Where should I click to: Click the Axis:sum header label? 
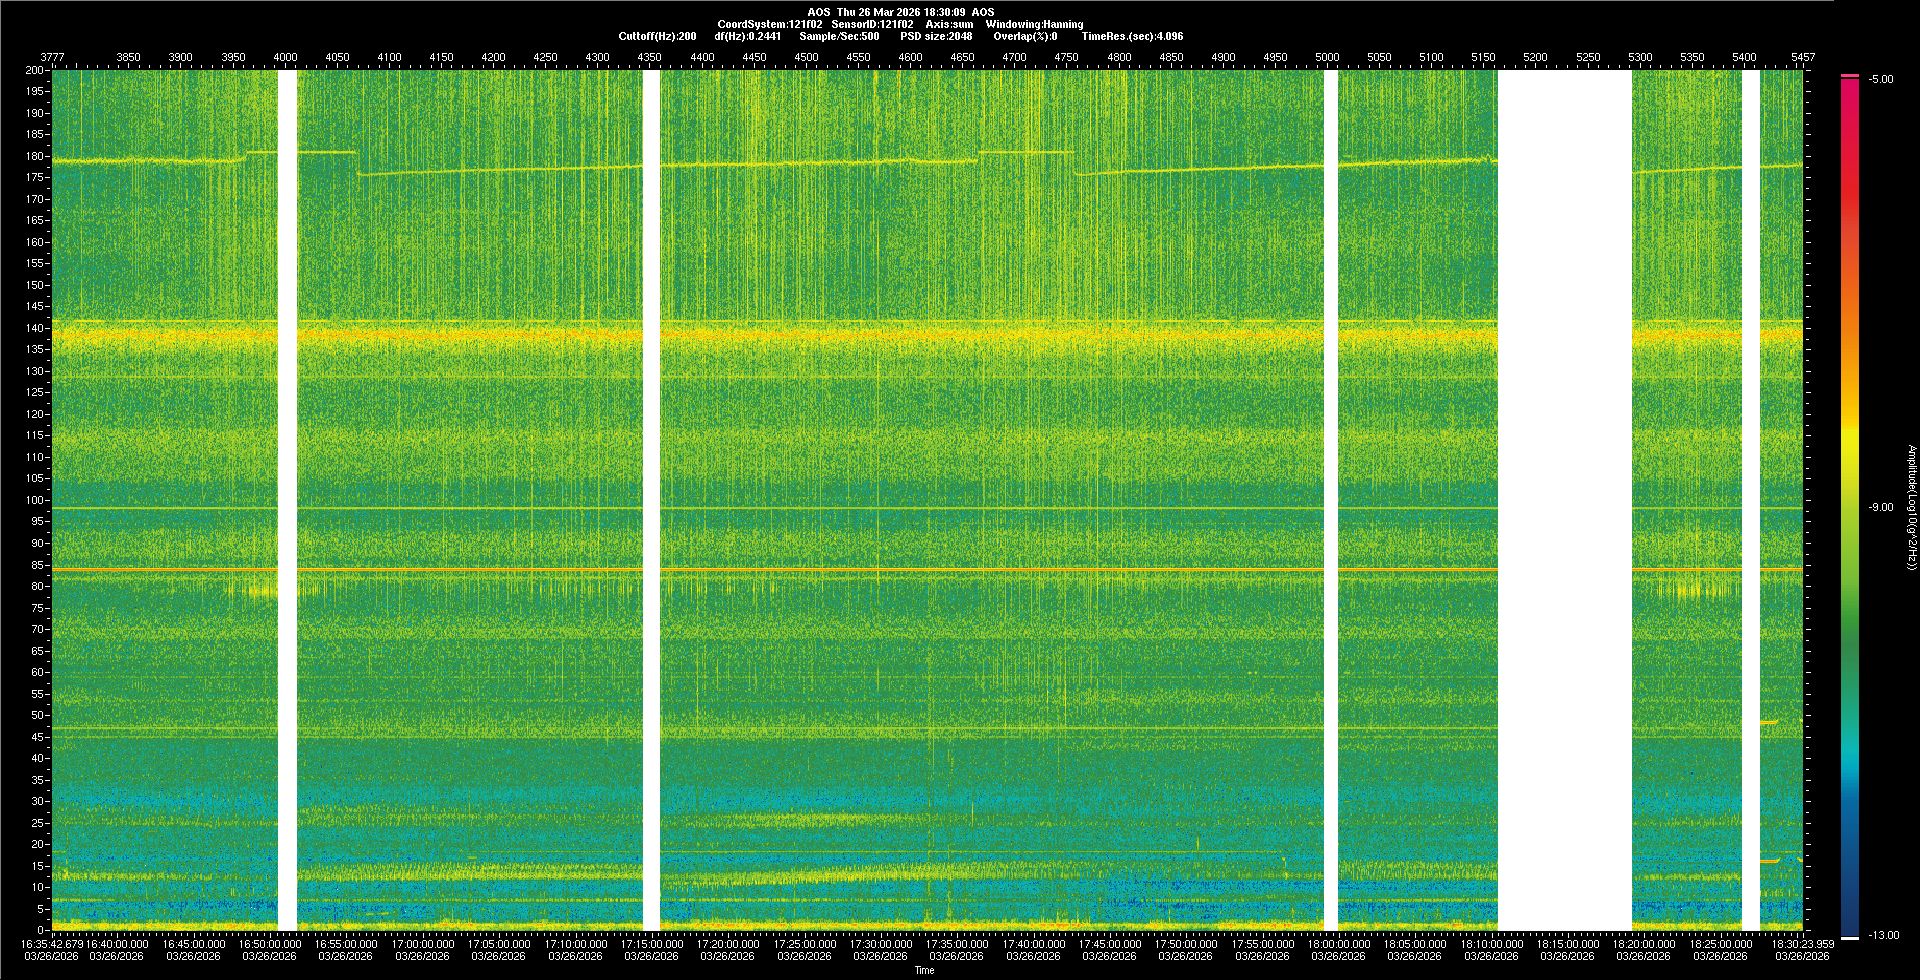point(949,24)
